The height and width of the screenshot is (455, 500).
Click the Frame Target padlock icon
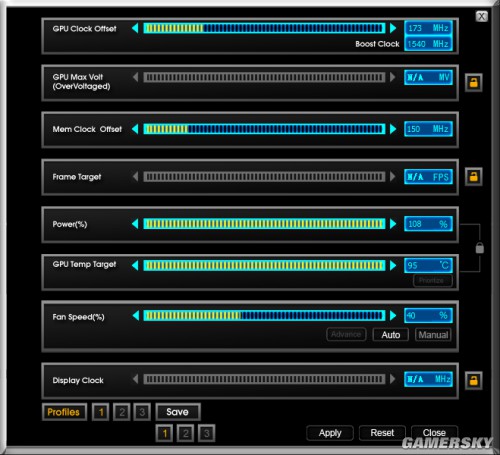tap(474, 176)
